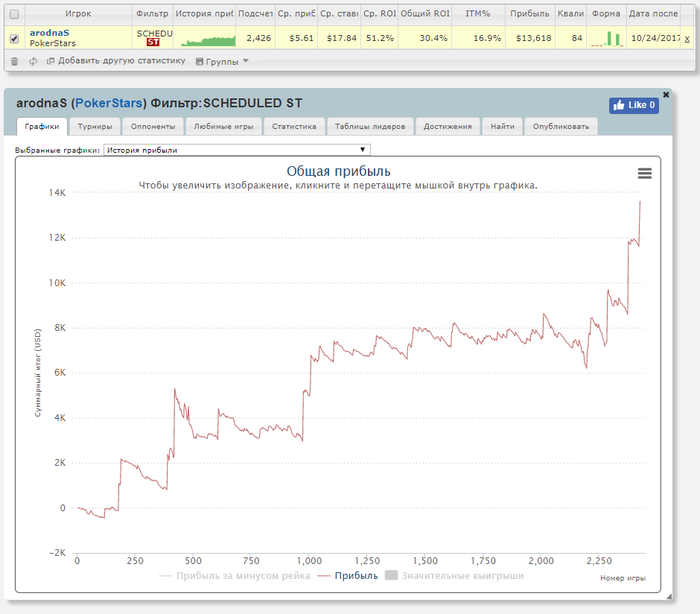Click the Form mini bar chart in arodnaS row
Viewport: 700px width, 614px height.
(x=606, y=39)
